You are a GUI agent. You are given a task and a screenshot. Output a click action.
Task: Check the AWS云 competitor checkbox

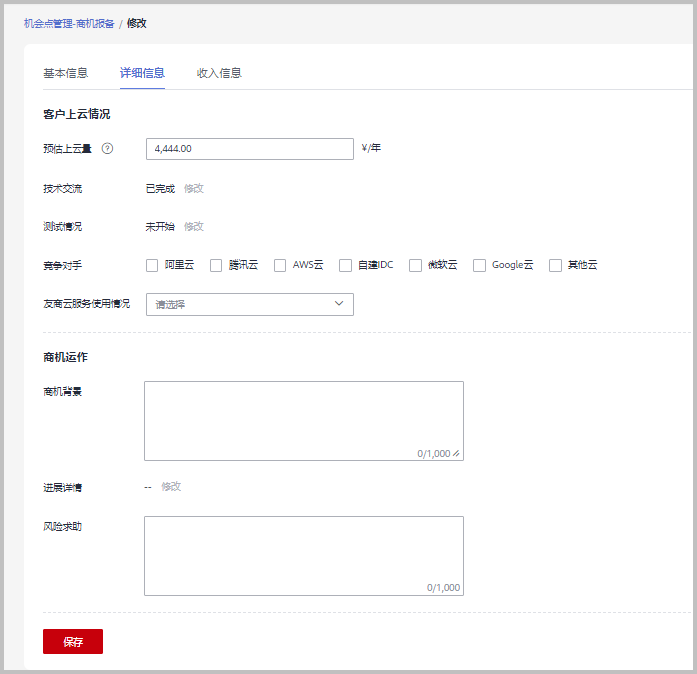280,265
